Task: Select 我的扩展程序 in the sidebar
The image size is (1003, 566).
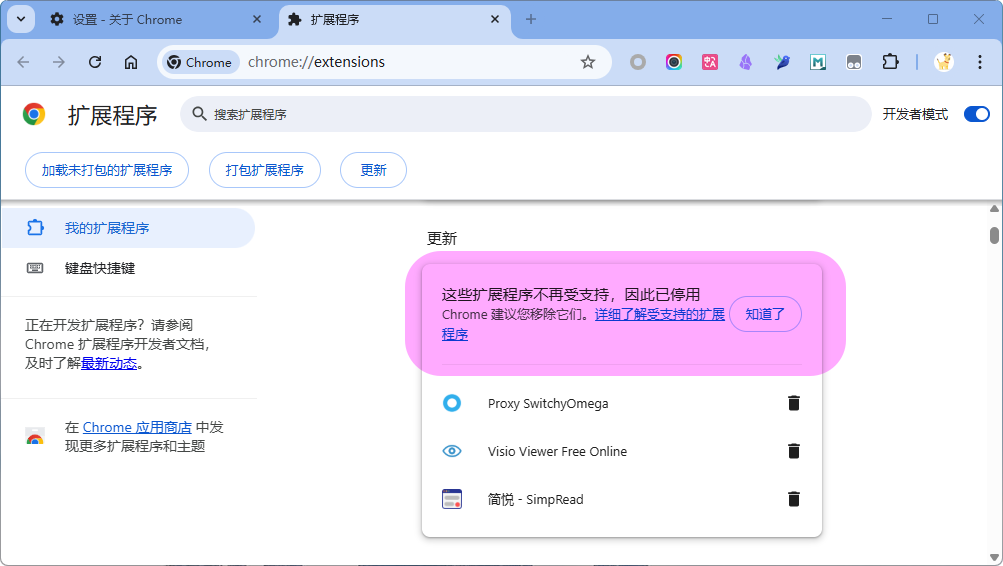Action: pos(128,228)
